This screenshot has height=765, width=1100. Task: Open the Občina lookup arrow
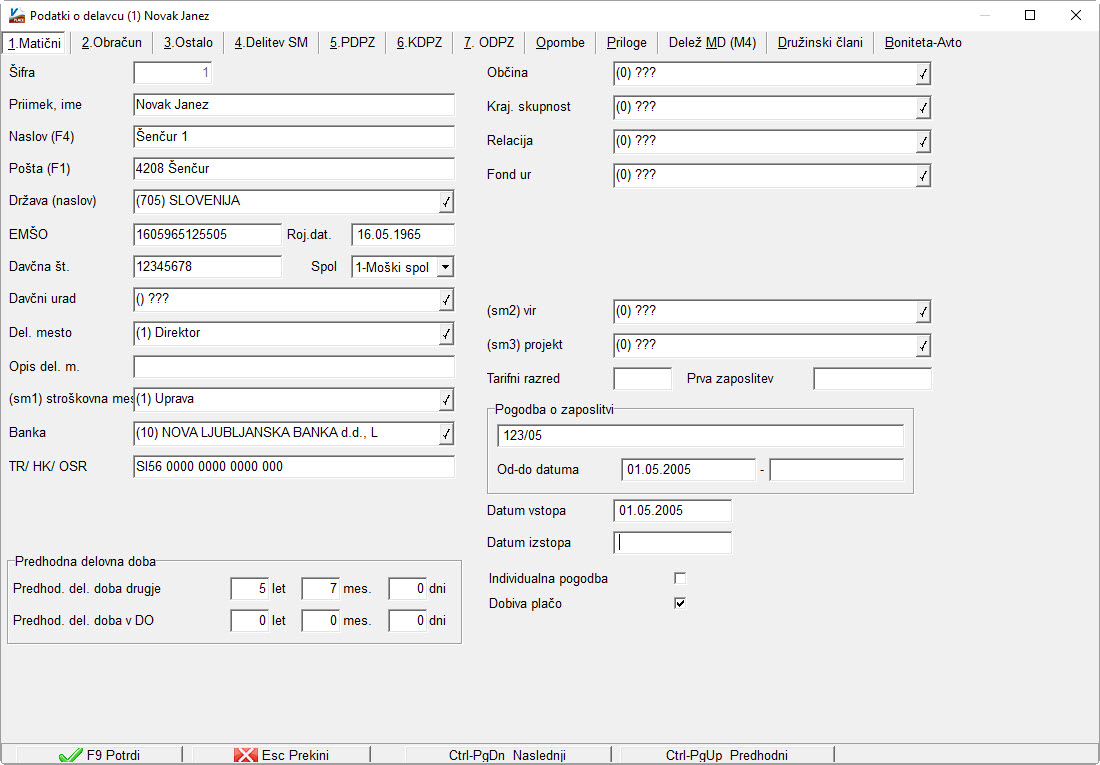[923, 74]
